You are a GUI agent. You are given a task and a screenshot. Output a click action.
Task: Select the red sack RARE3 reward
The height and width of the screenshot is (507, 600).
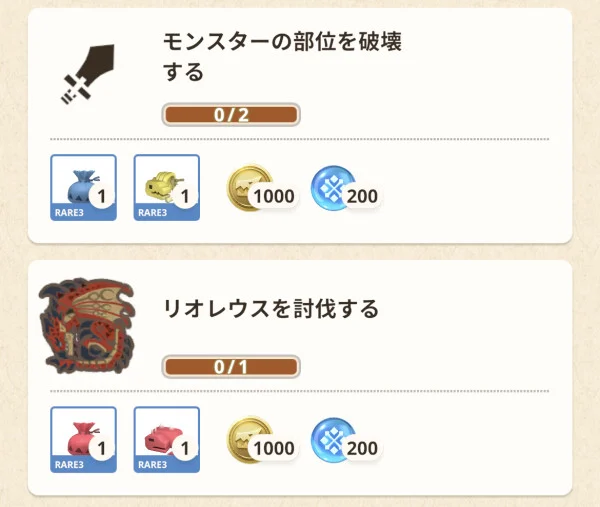(x=83, y=439)
